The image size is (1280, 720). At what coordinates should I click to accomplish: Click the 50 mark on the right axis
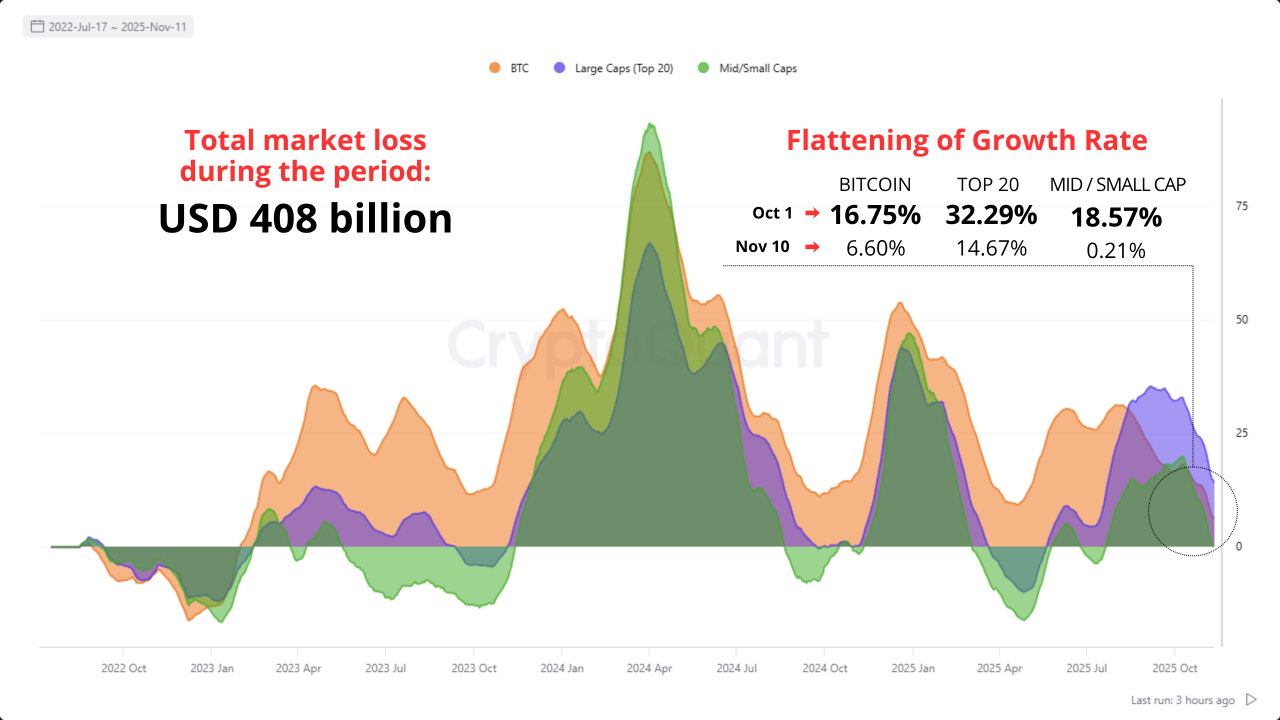pyautogui.click(x=1242, y=320)
